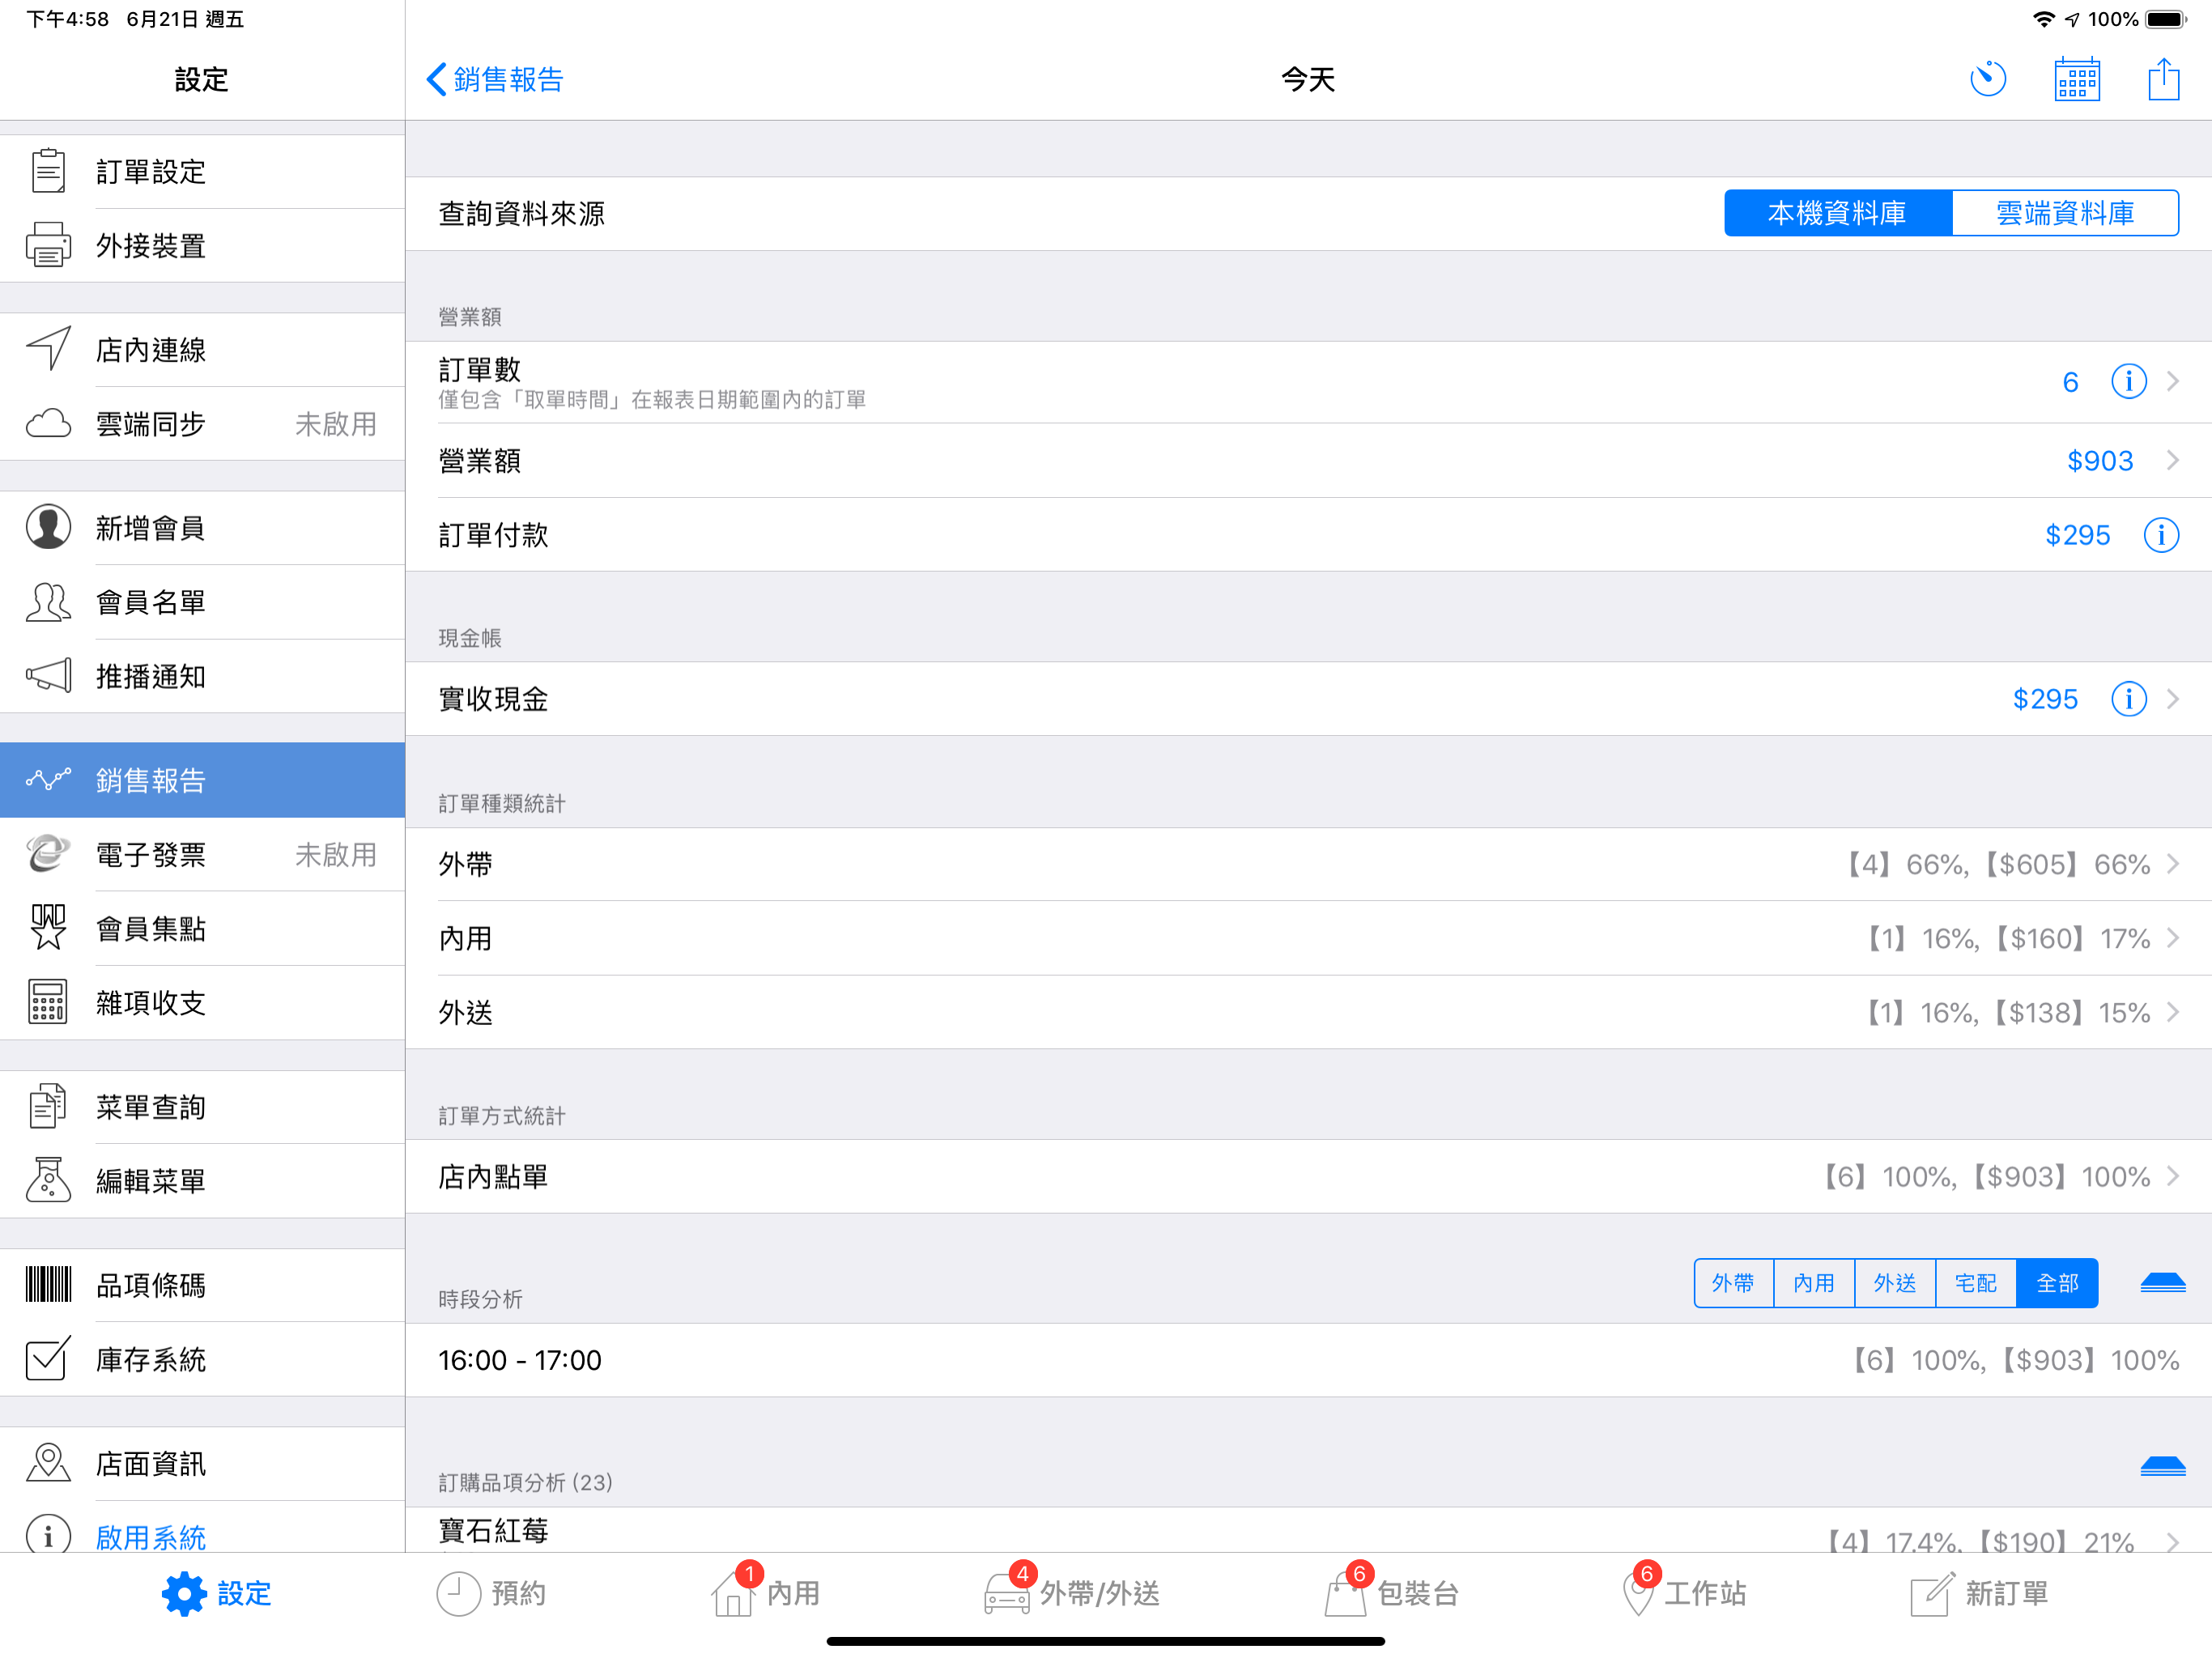Open the calendar date picker icon
Viewport: 2212px width, 1658px height.
point(2077,79)
